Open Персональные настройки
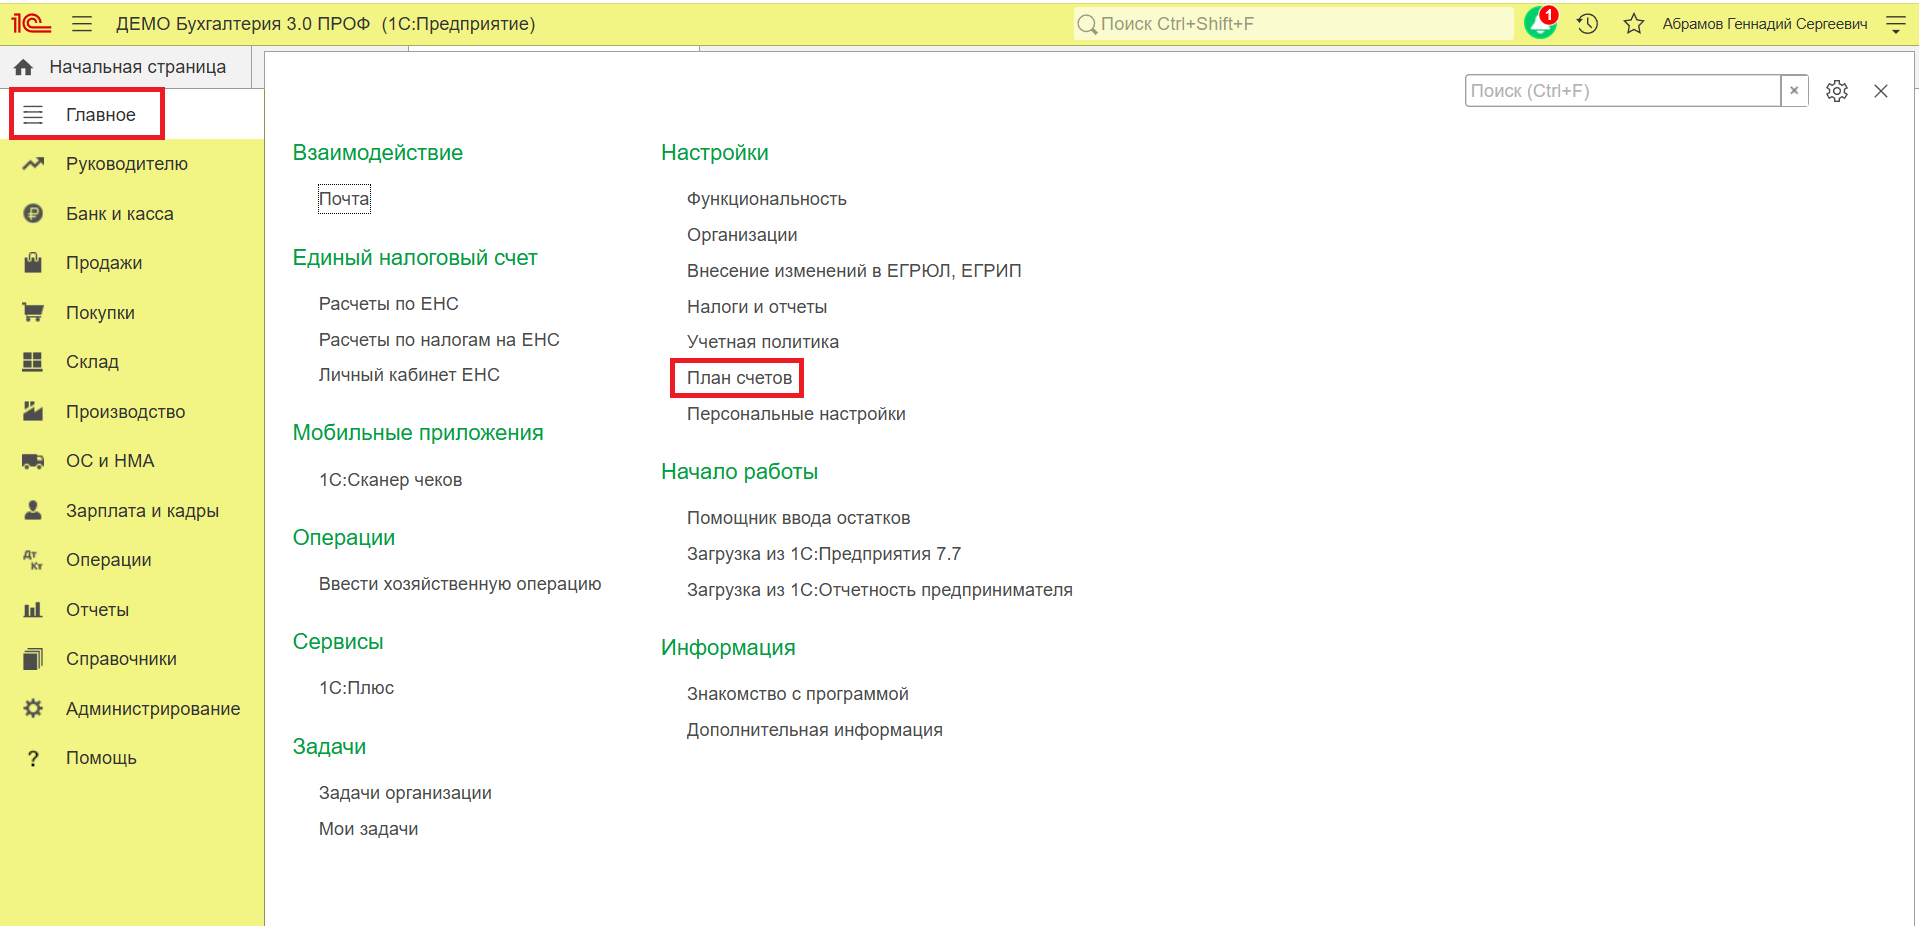Viewport: 1919px width, 926px height. click(796, 414)
